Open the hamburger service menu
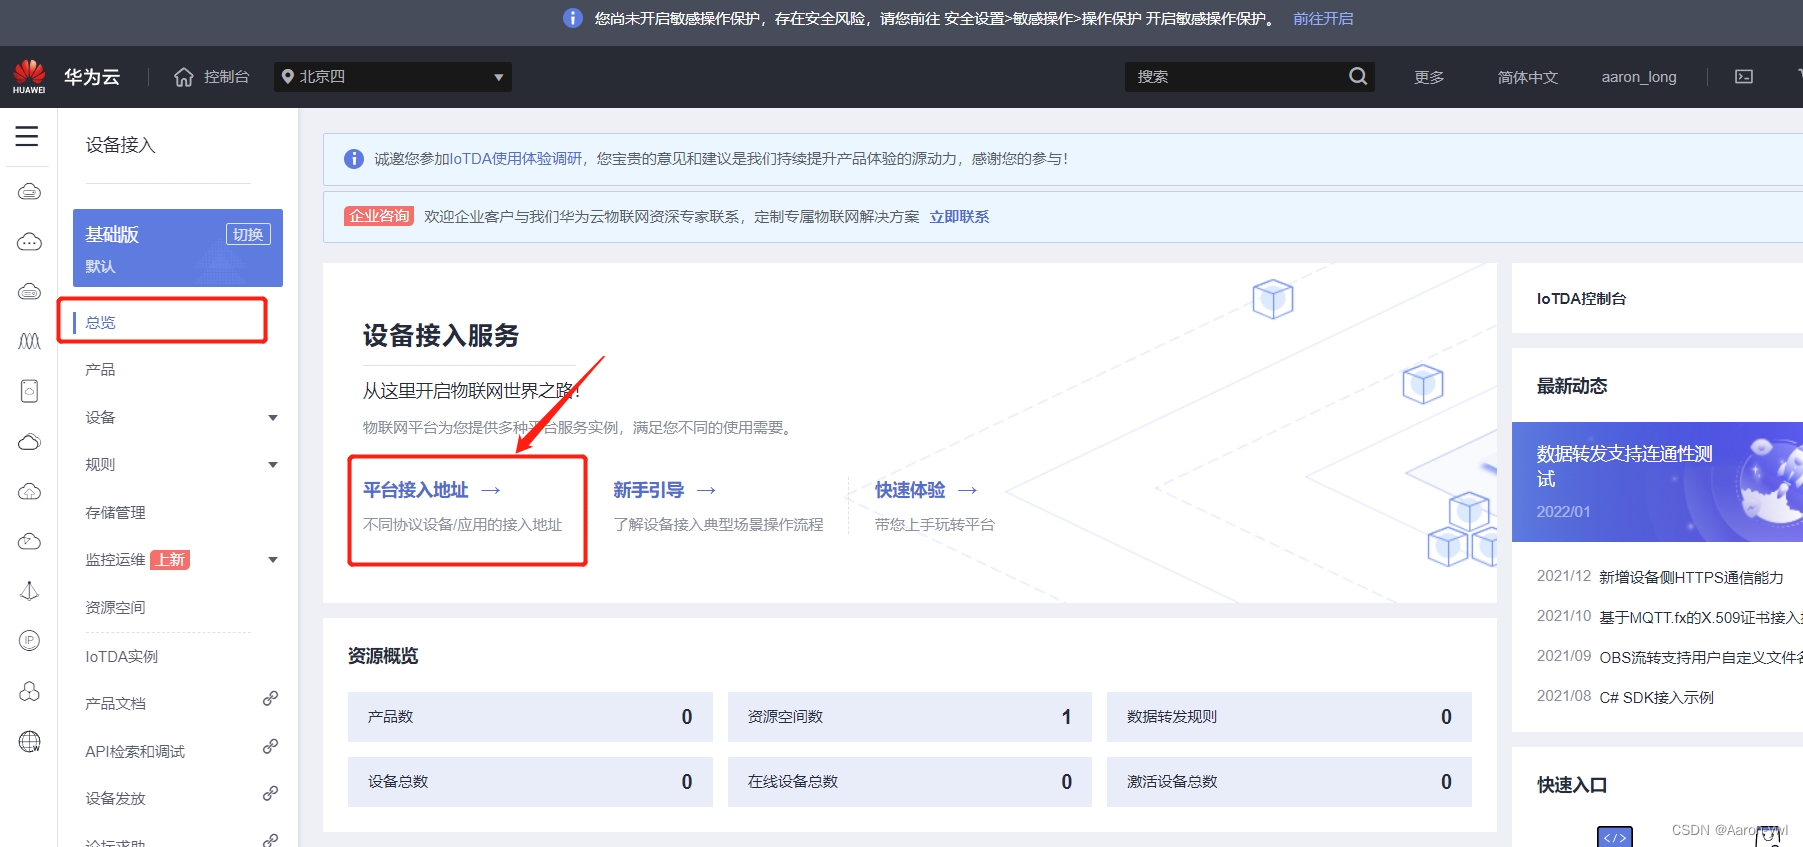 (27, 136)
